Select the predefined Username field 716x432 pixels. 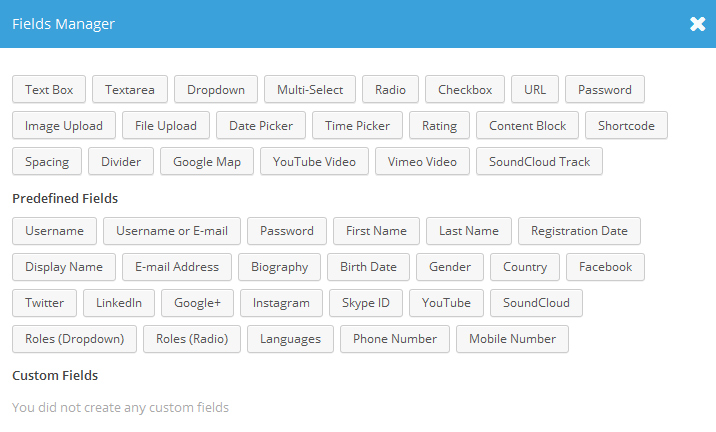pyautogui.click(x=54, y=231)
